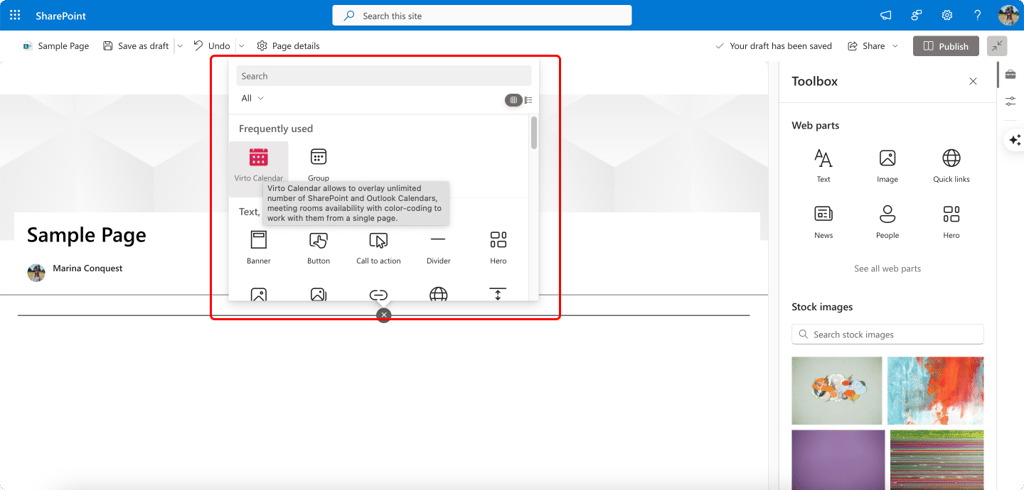Click the web part Search field

(384, 76)
